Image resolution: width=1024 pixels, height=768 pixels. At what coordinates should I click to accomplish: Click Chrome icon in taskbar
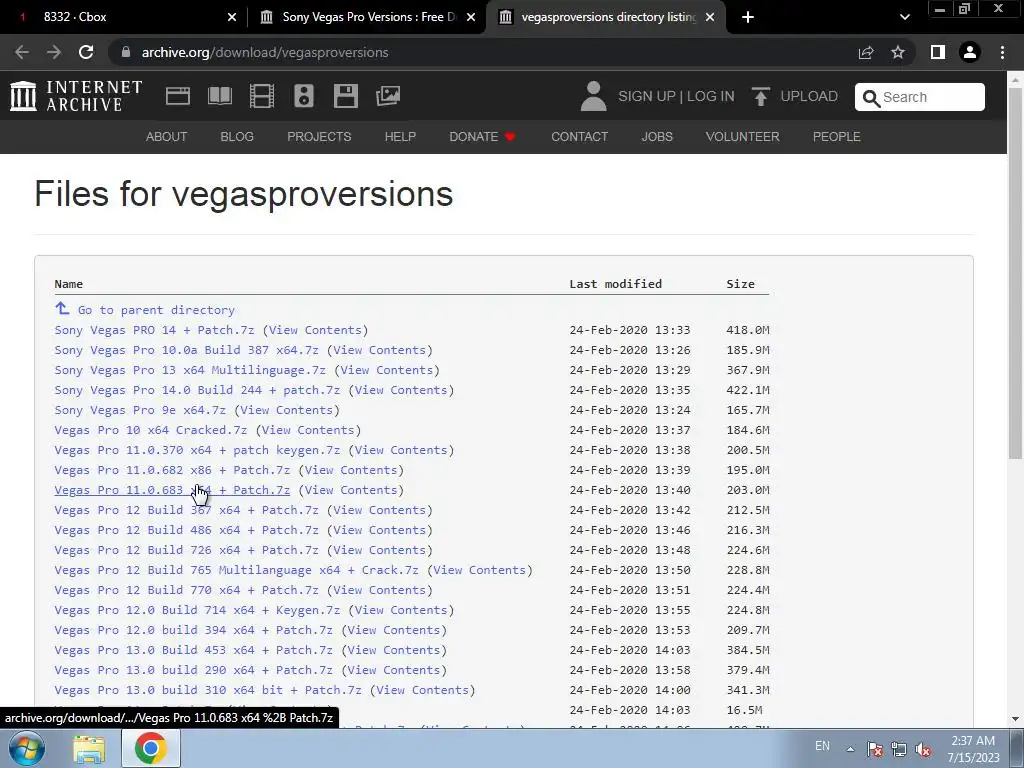[150, 748]
